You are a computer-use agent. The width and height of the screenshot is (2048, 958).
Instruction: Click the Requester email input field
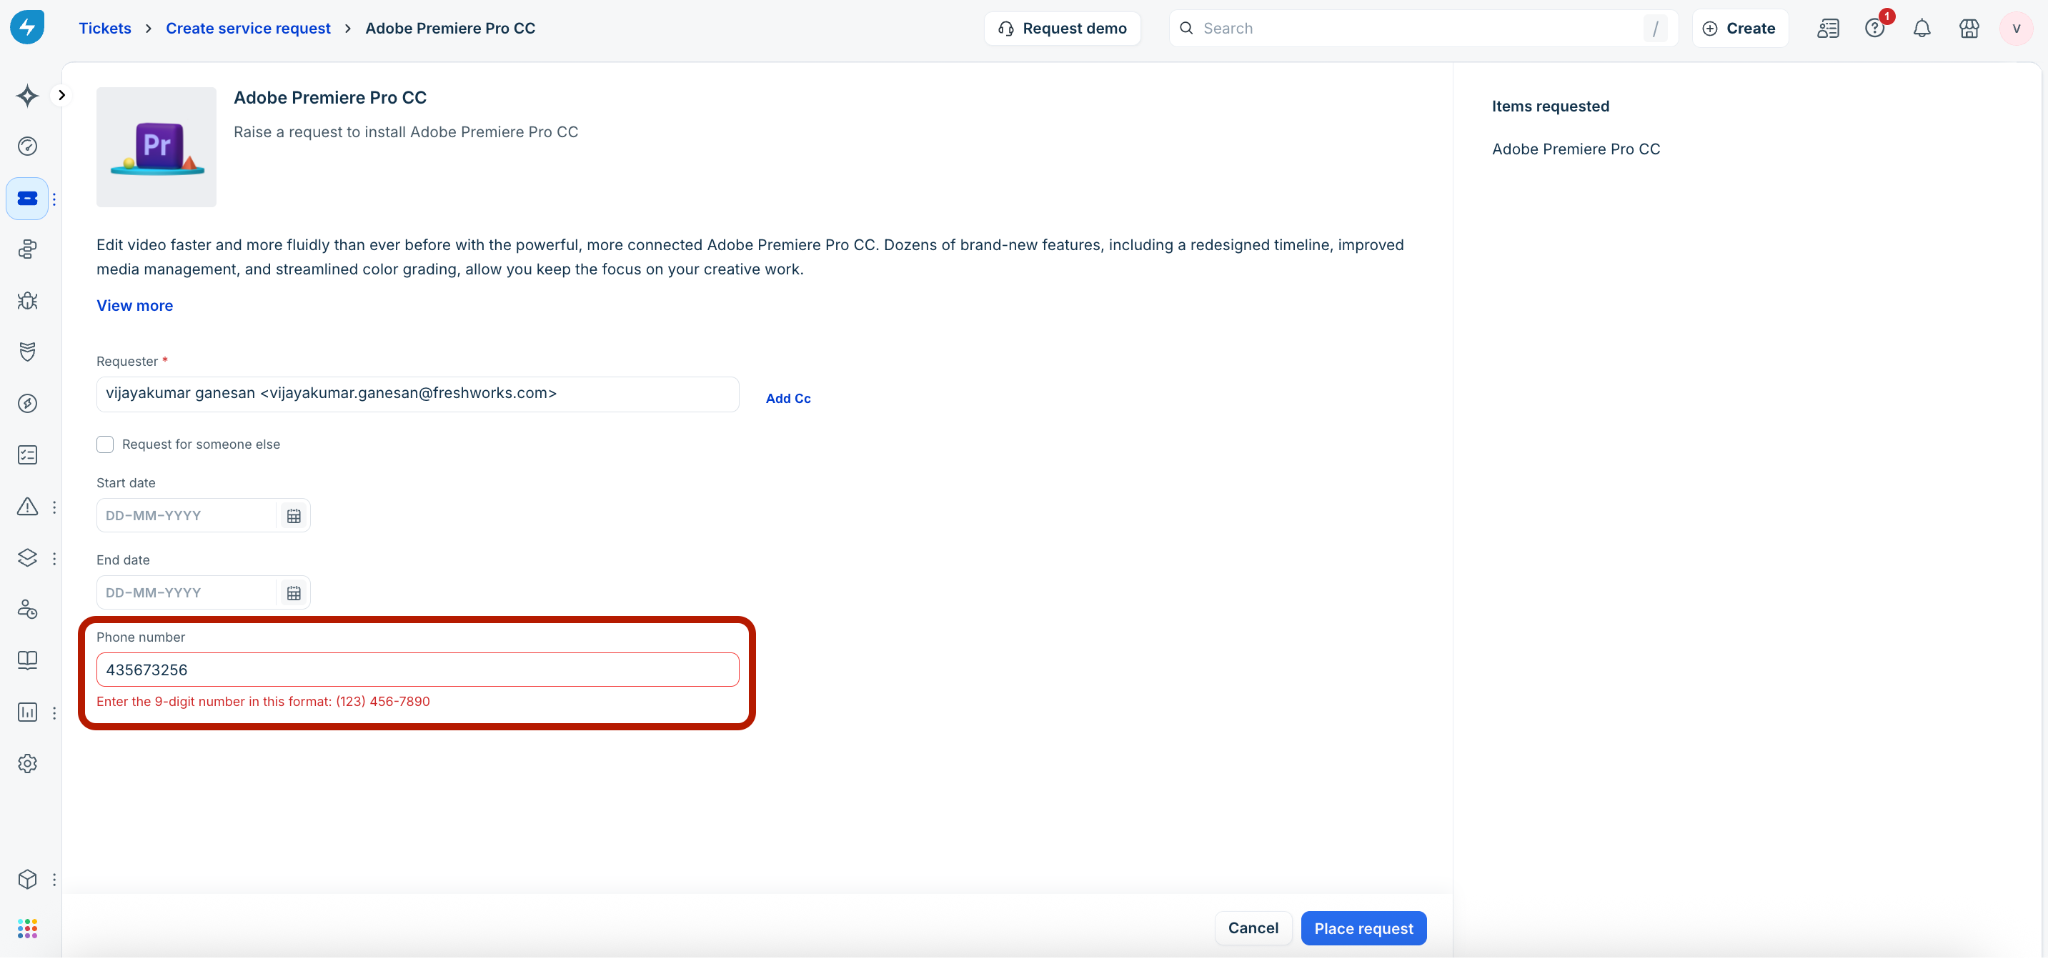[x=418, y=394]
